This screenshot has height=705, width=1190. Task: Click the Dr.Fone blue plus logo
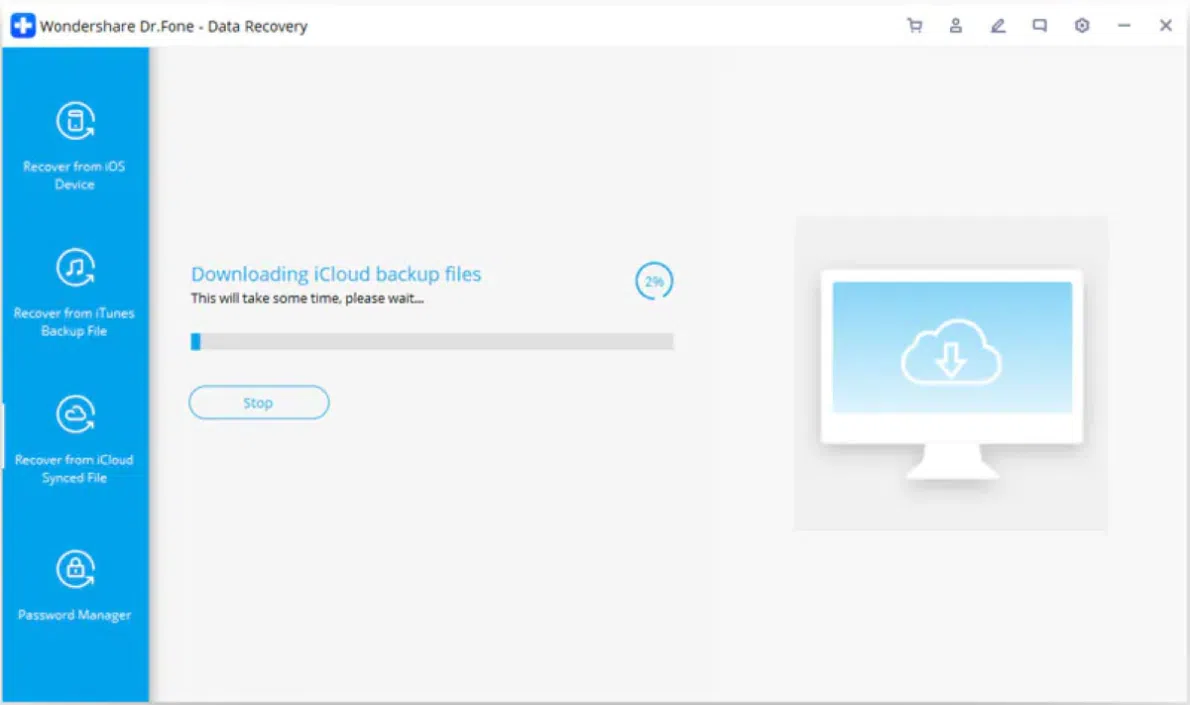23,26
